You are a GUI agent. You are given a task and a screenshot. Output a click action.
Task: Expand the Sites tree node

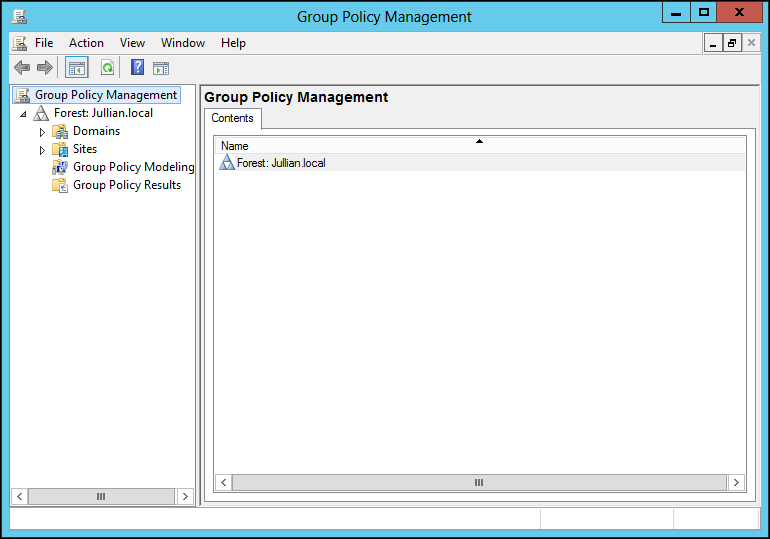click(42, 150)
